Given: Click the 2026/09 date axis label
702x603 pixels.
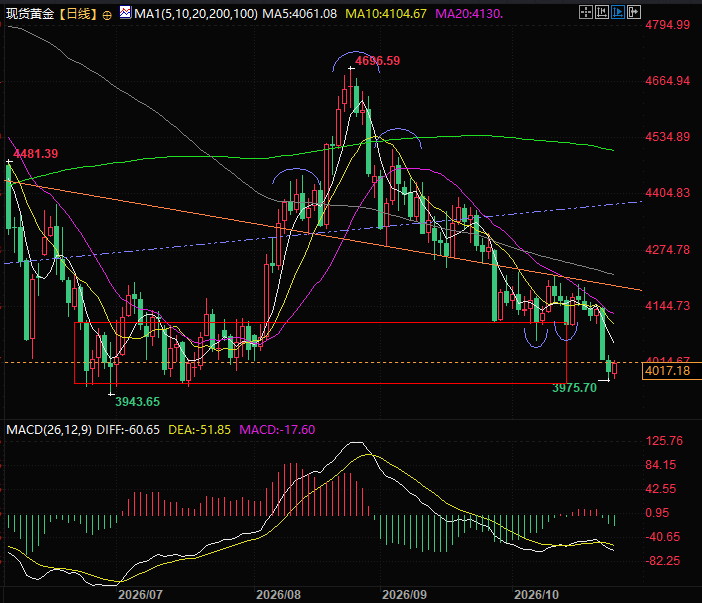Looking at the screenshot, I should [404, 595].
